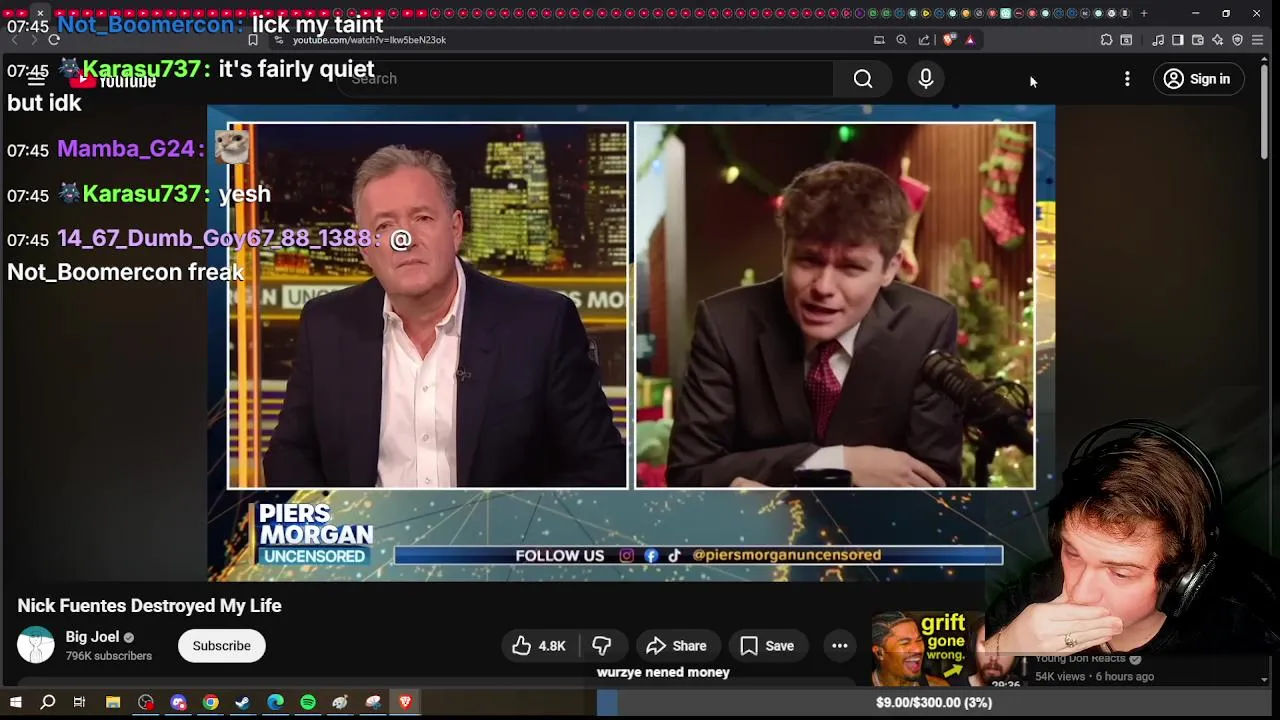The width and height of the screenshot is (1280, 720).
Task: Click the cast/screen icon in address bar
Action: (x=879, y=40)
